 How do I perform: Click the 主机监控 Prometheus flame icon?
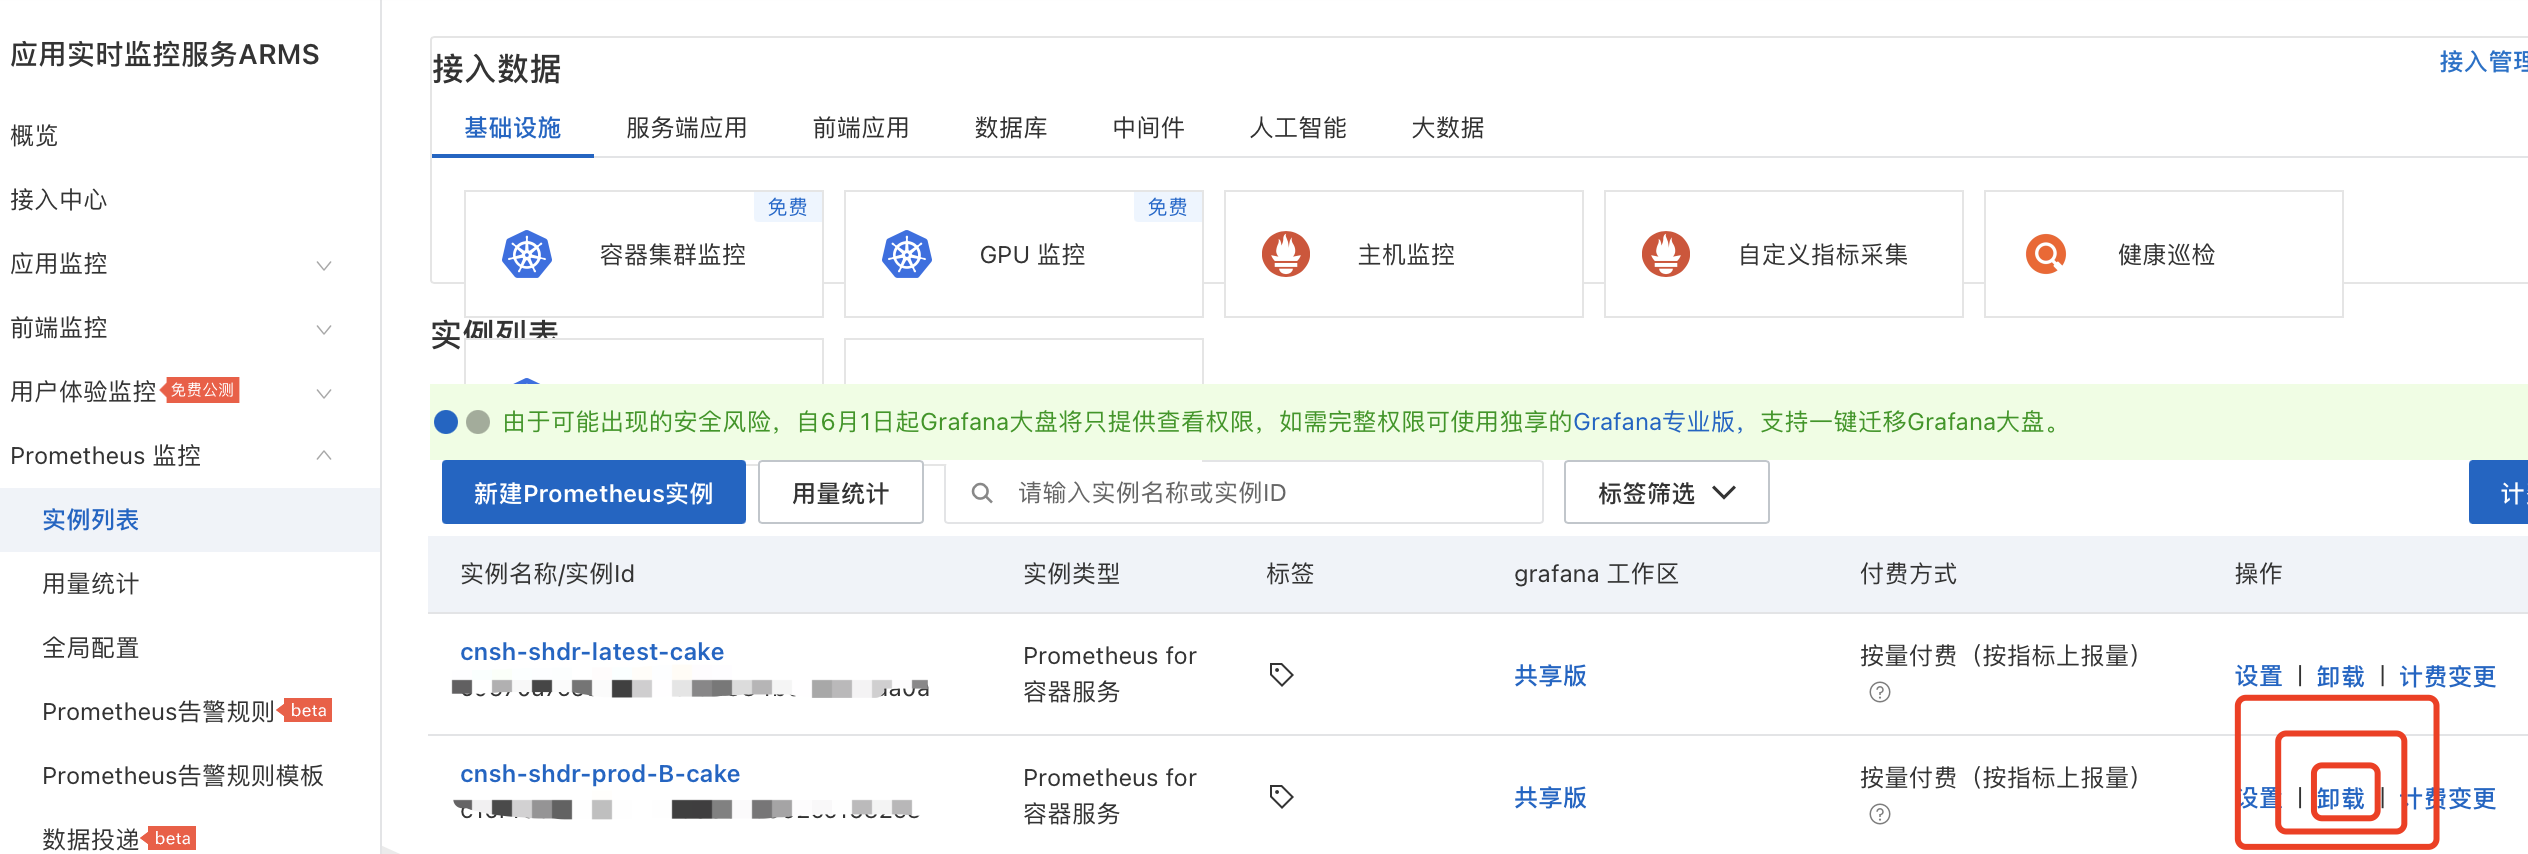[1286, 254]
